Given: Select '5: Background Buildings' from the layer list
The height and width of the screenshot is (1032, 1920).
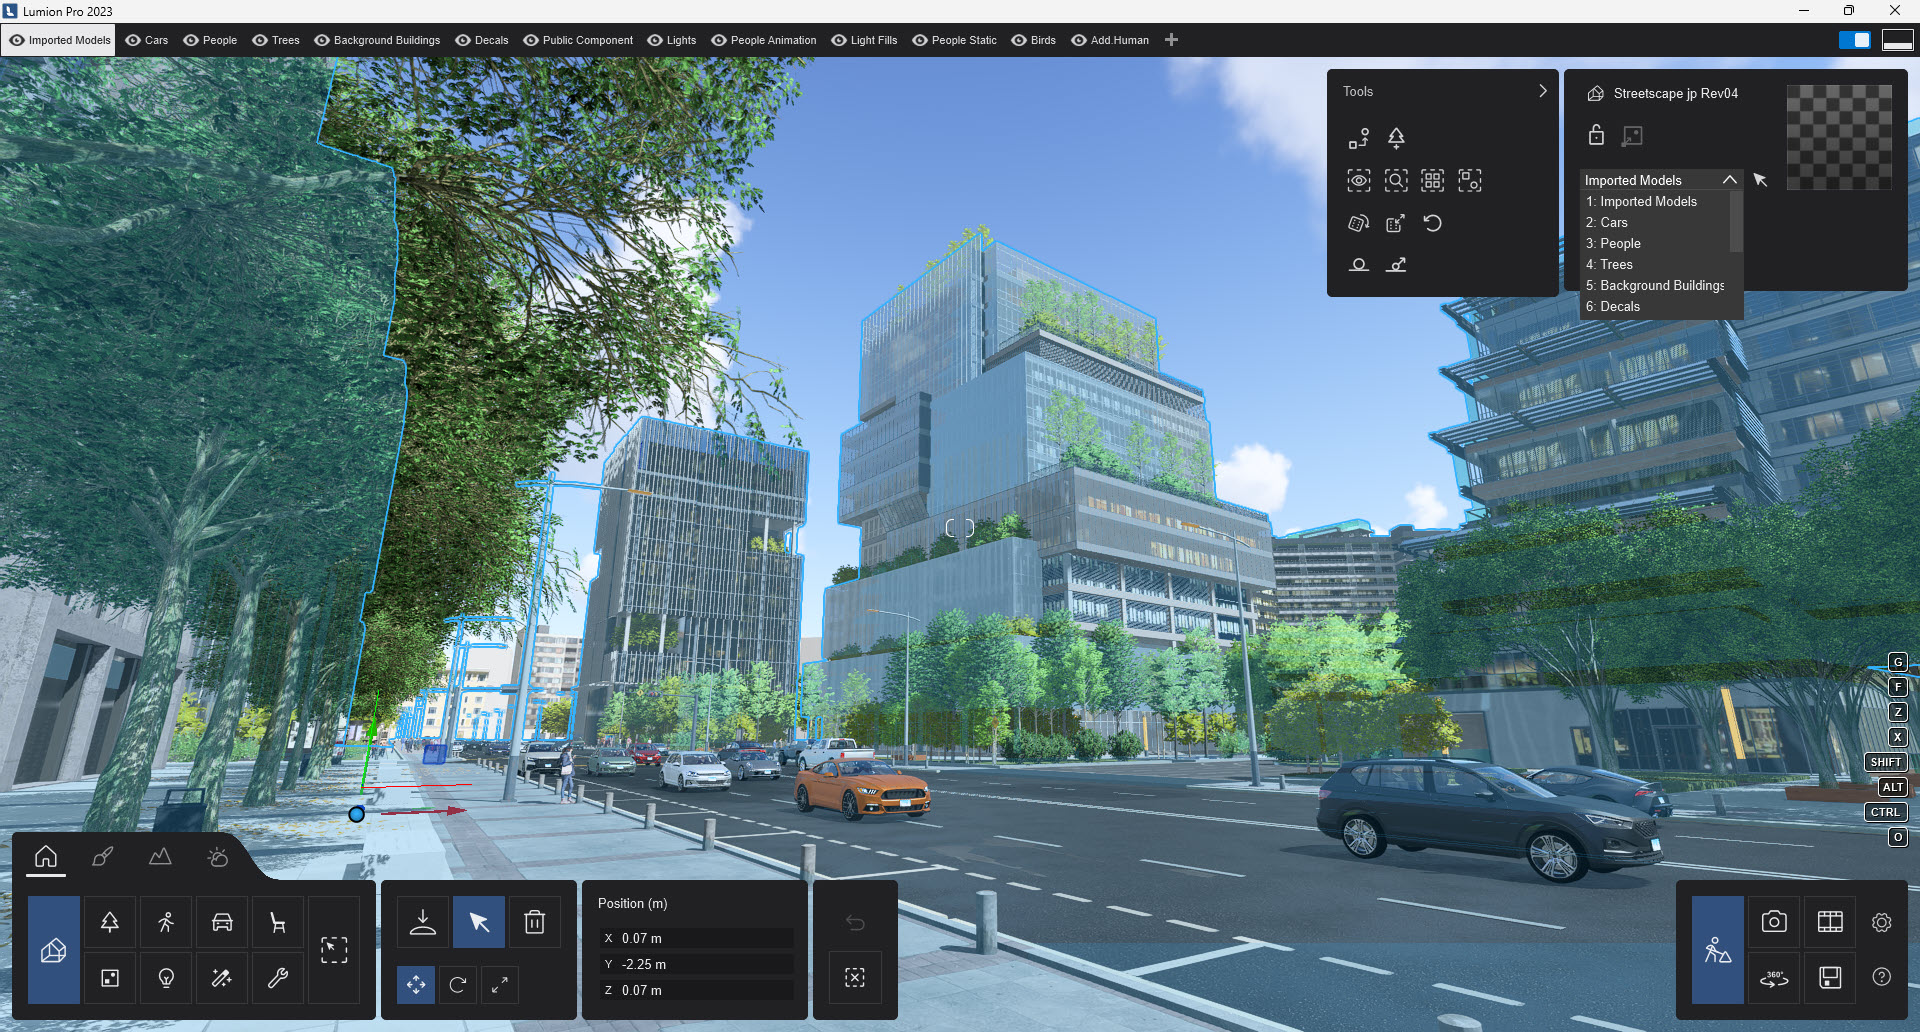Looking at the screenshot, I should [1654, 286].
